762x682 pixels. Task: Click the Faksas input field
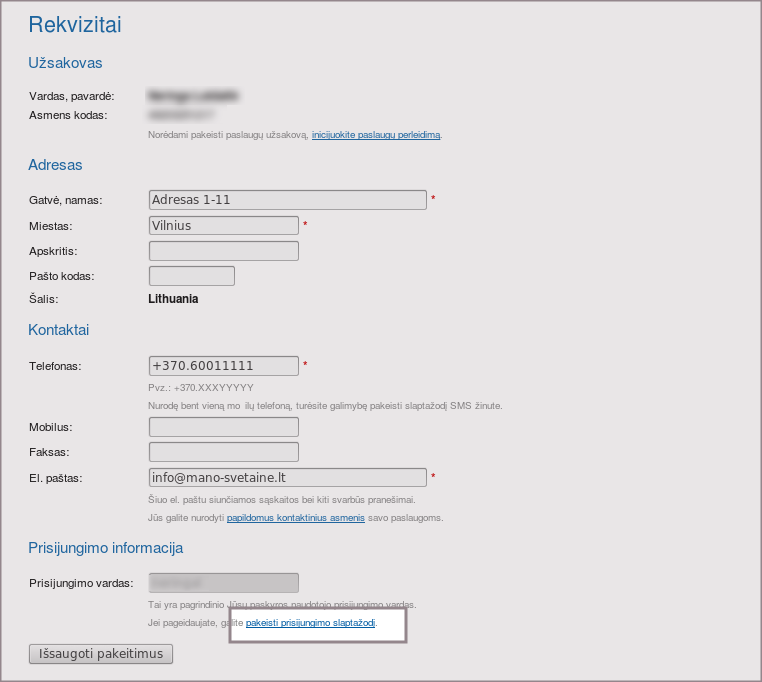(x=223, y=453)
